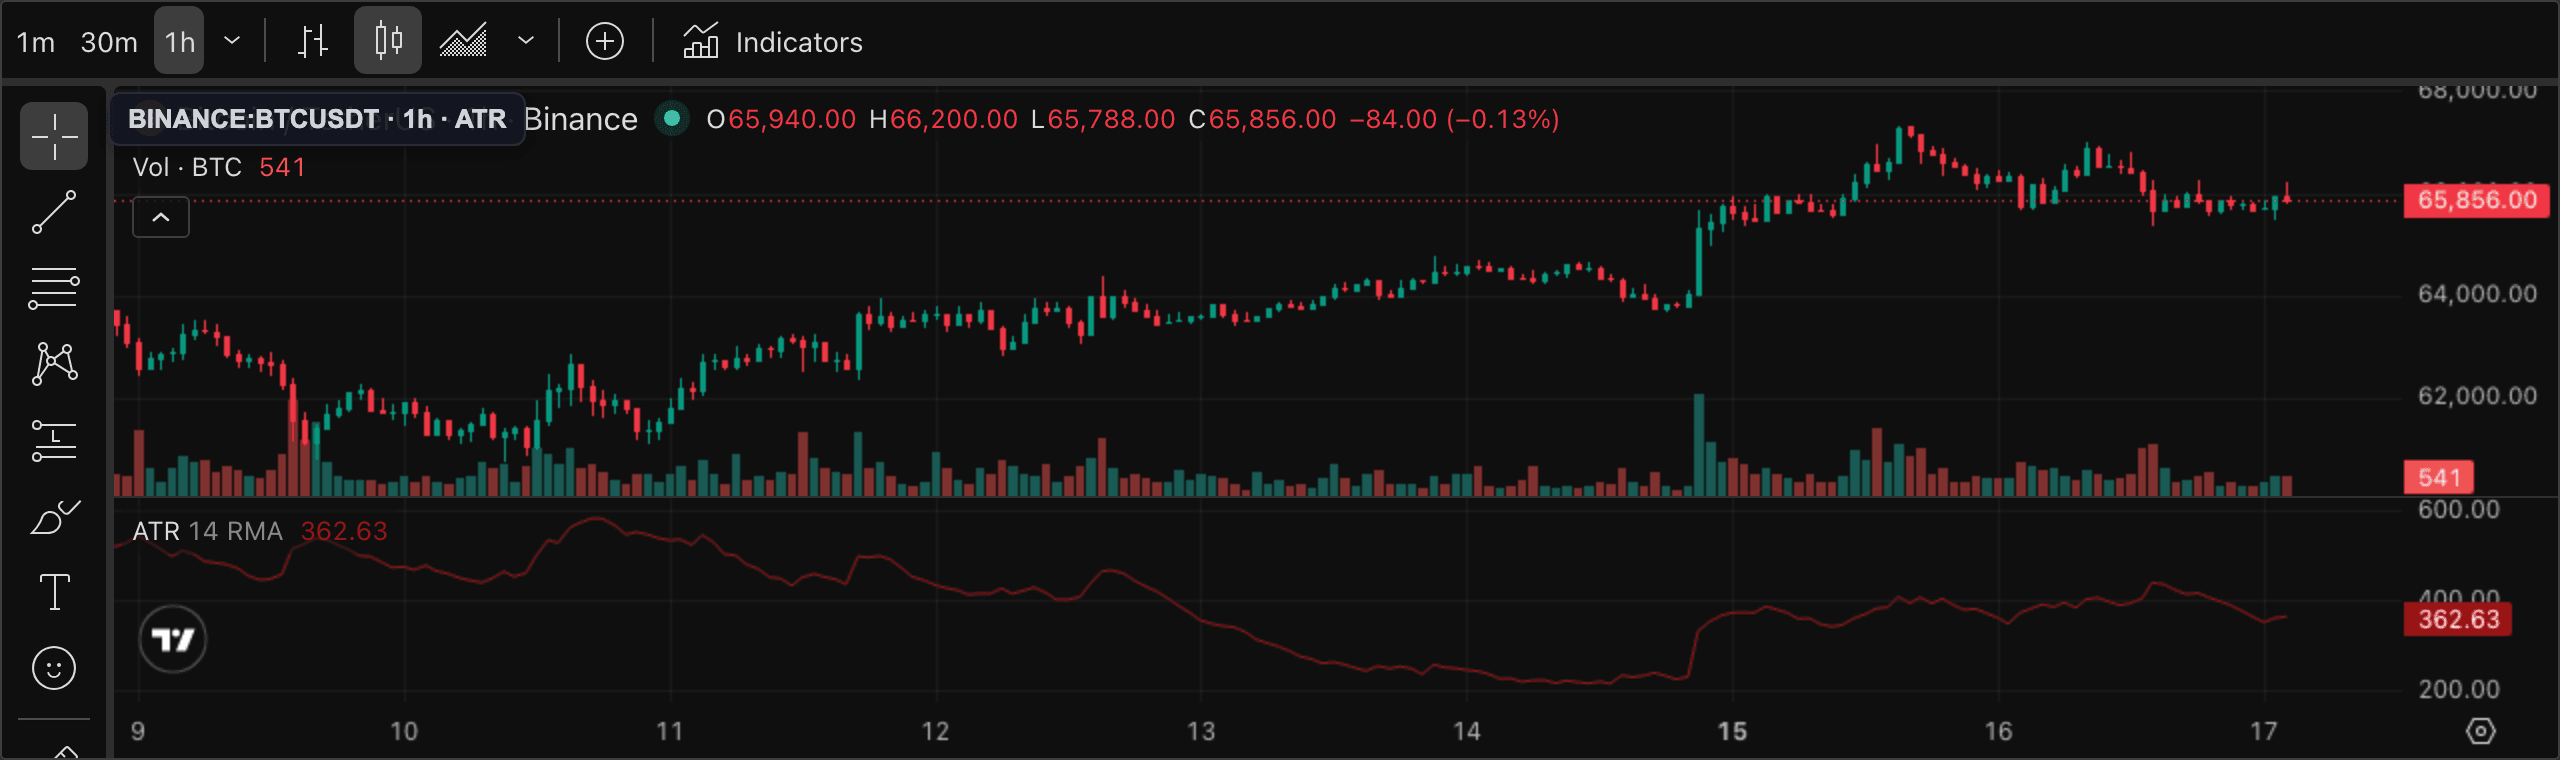Click the 362.63 ATR value label
The width and height of the screenshot is (2560, 760).
pos(2458,619)
